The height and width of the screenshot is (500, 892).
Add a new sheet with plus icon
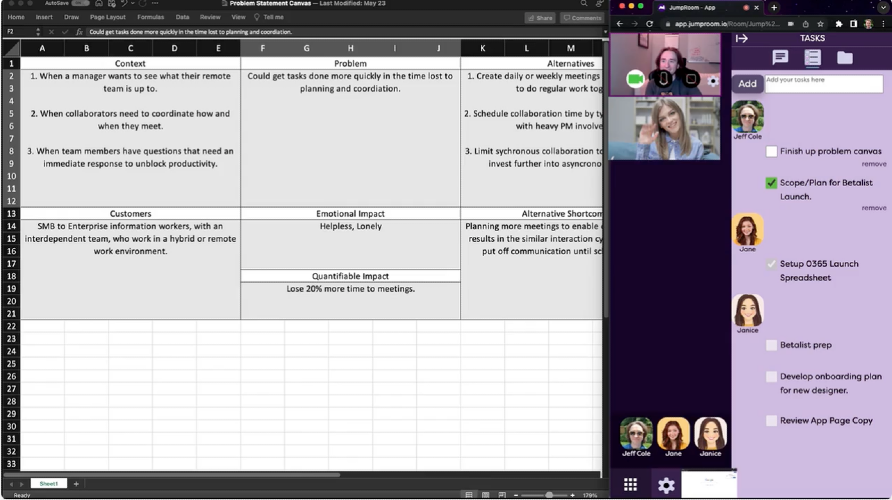pos(76,484)
